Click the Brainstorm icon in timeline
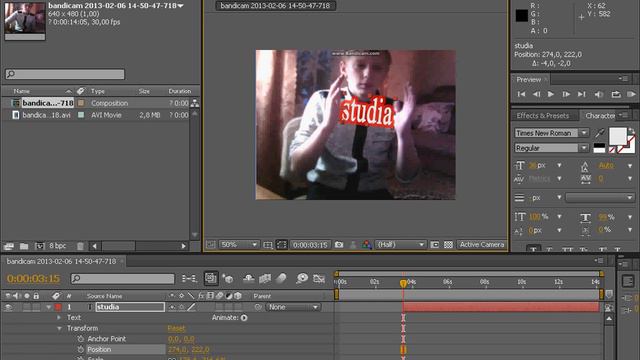The height and width of the screenshot is (360, 640). pyautogui.click(x=302, y=278)
